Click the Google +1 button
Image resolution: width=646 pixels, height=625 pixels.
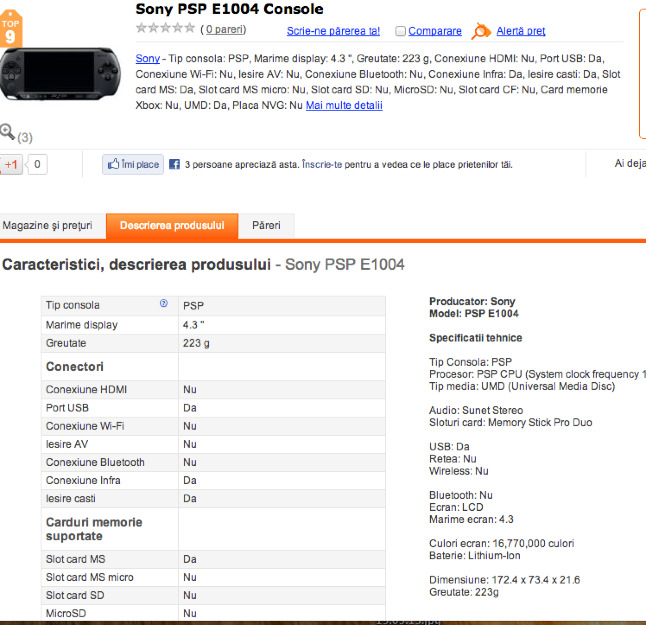click(11, 165)
